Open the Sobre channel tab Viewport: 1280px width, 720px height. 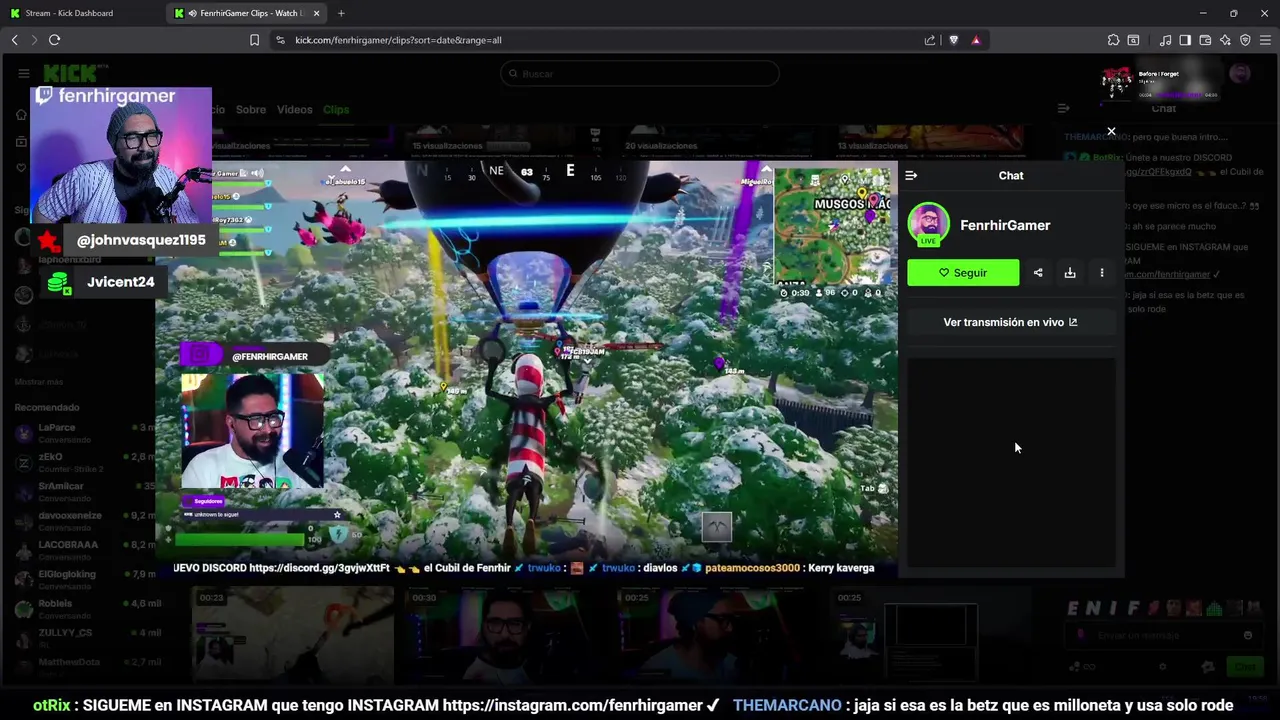point(251,109)
